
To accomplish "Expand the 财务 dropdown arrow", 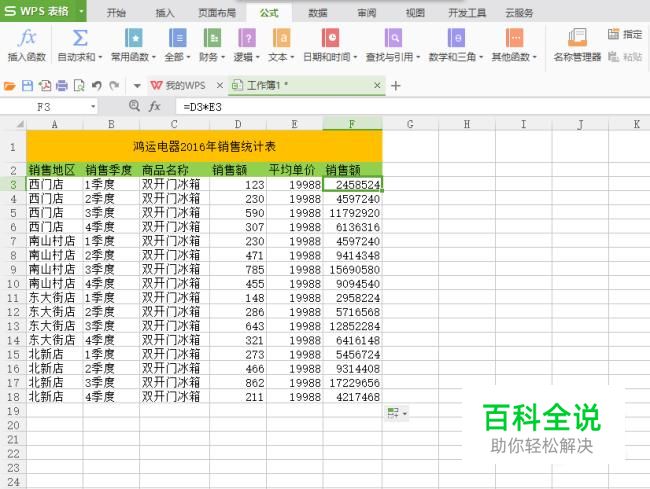I will click(x=223, y=57).
